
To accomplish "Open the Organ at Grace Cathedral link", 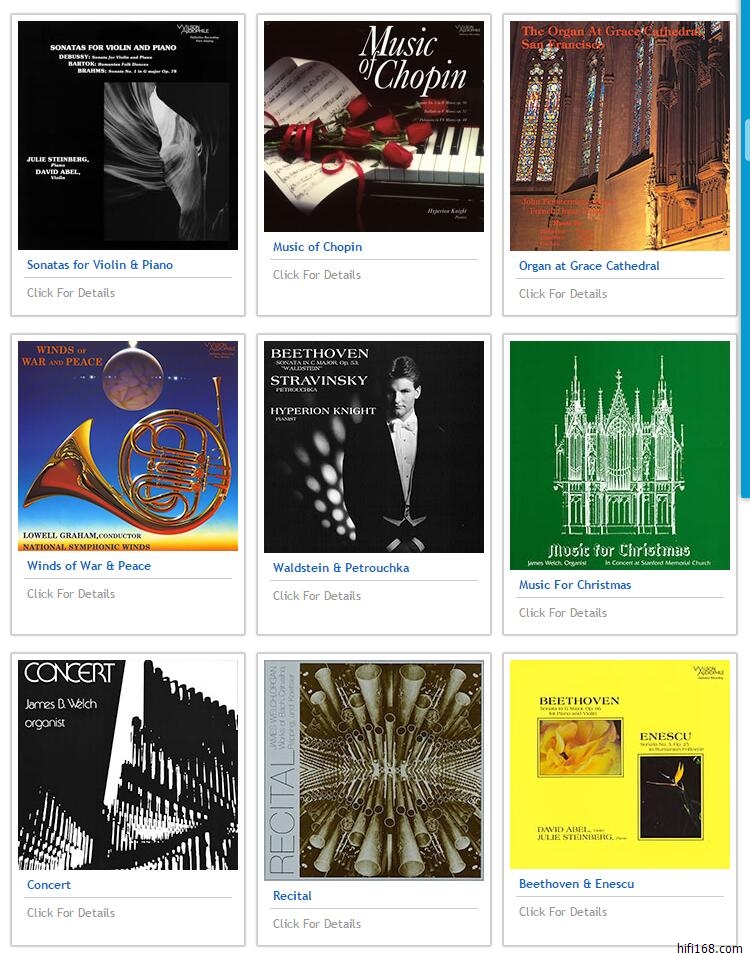I will pos(589,266).
